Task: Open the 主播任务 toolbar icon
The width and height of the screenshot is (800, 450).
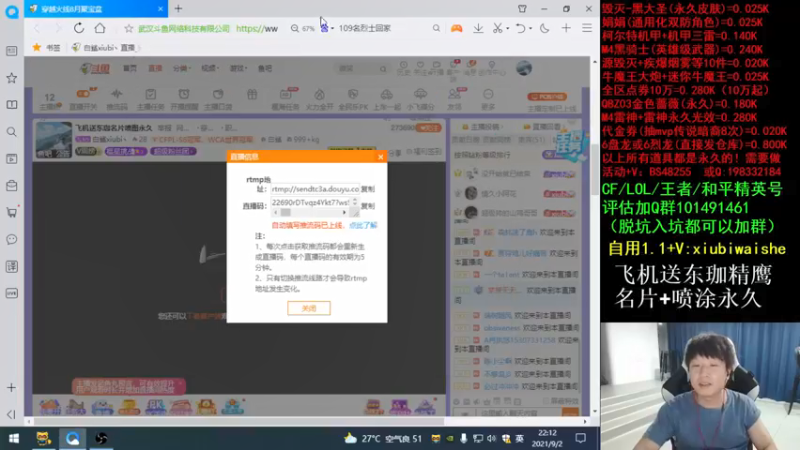Action: tap(151, 99)
